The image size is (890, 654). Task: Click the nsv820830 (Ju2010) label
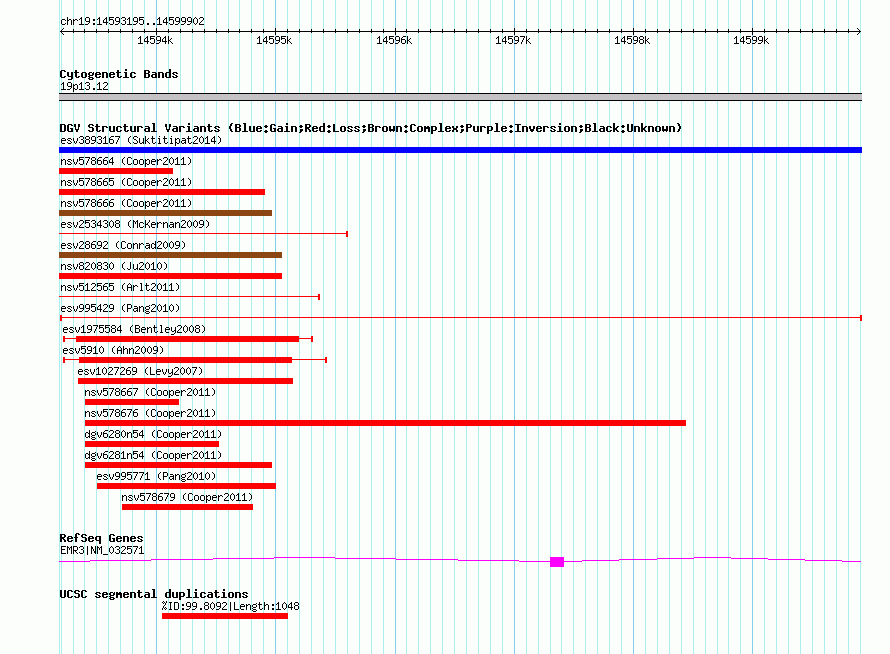(x=114, y=266)
